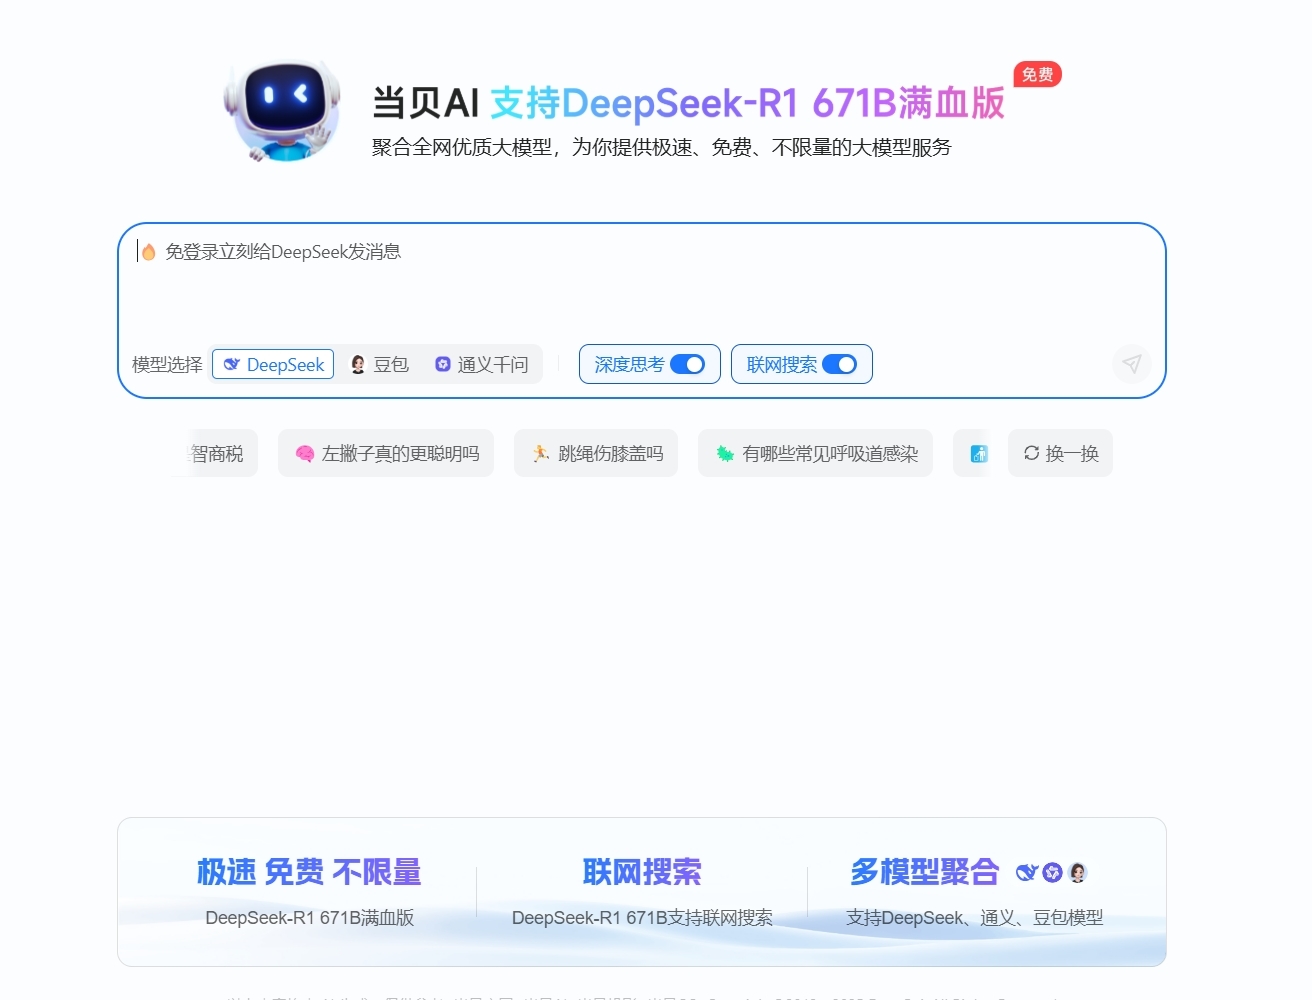This screenshot has width=1312, height=1000.
Task: Click the 极速 免费 不限量 banner heading
Action: (x=309, y=872)
